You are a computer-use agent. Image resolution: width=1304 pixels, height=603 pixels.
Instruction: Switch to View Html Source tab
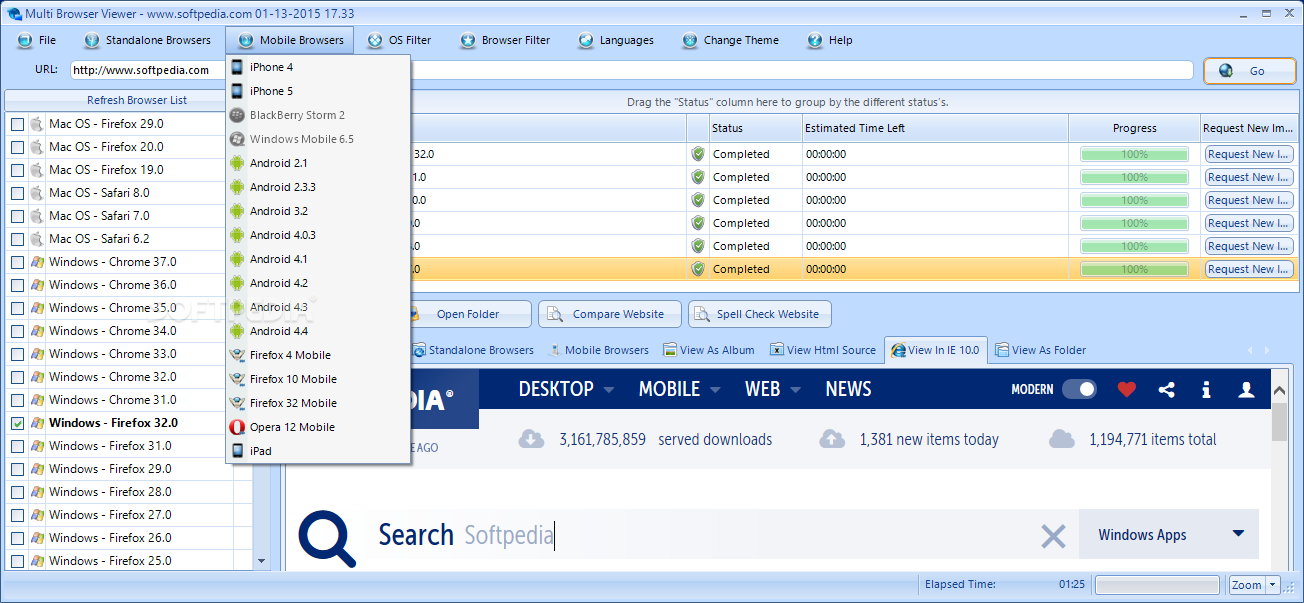(x=823, y=350)
